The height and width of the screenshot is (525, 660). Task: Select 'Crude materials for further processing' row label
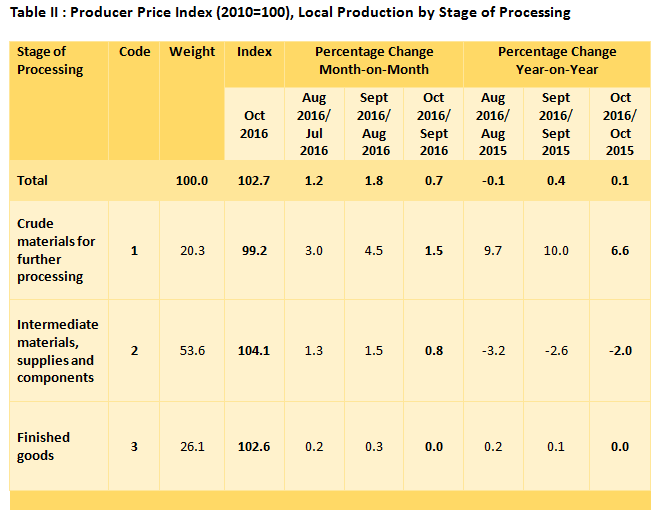(56, 250)
